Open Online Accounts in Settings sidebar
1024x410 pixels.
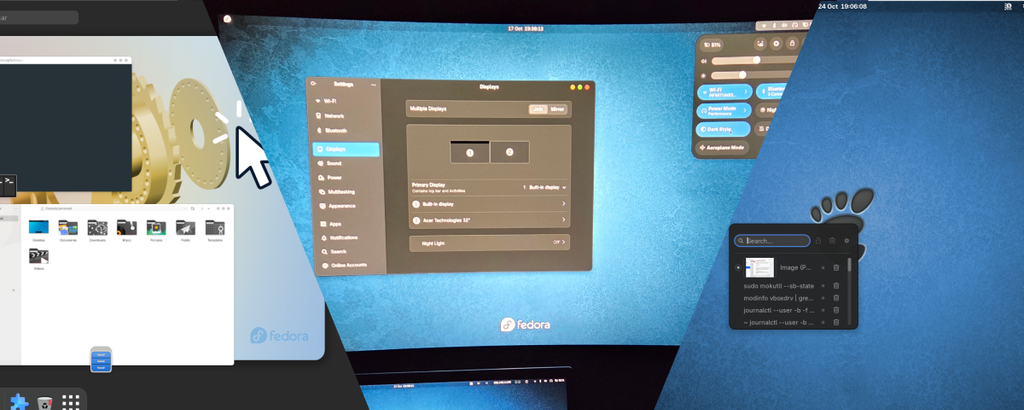pos(346,265)
